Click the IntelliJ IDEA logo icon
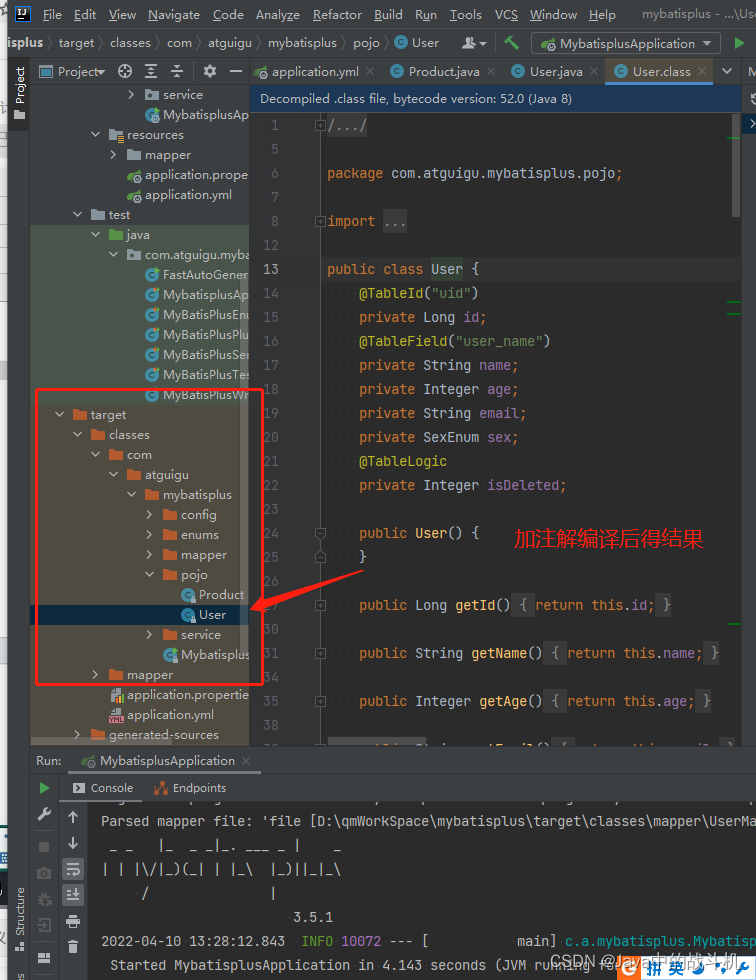 tap(22, 14)
